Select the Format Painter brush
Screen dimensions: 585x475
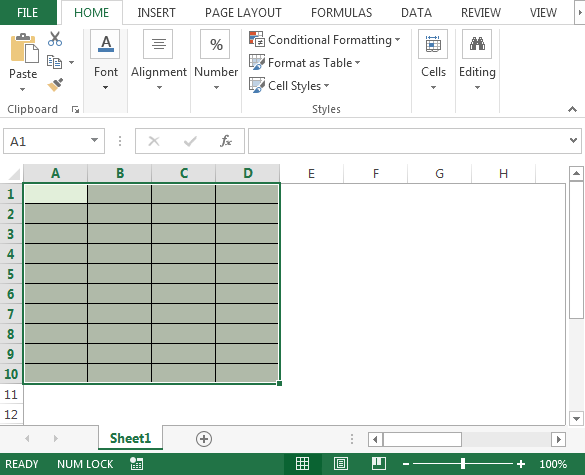(x=55, y=85)
